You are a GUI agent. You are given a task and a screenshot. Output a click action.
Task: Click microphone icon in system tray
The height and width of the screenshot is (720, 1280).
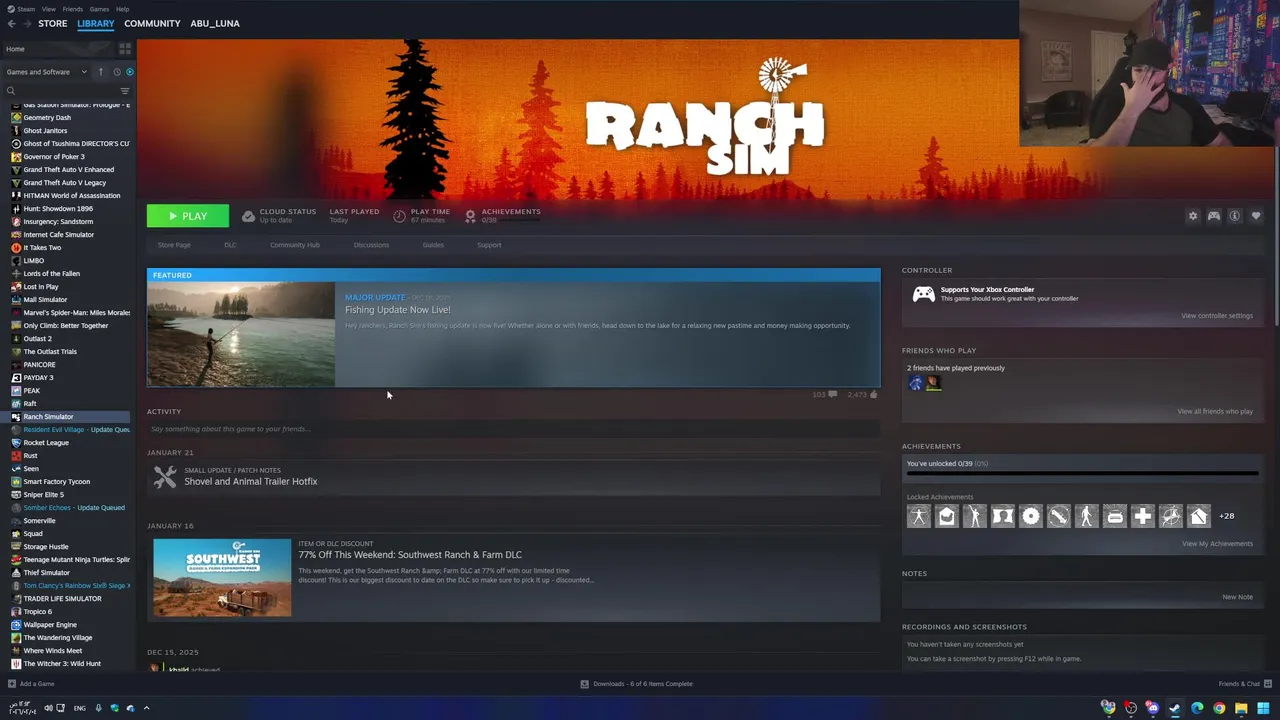click(98, 708)
